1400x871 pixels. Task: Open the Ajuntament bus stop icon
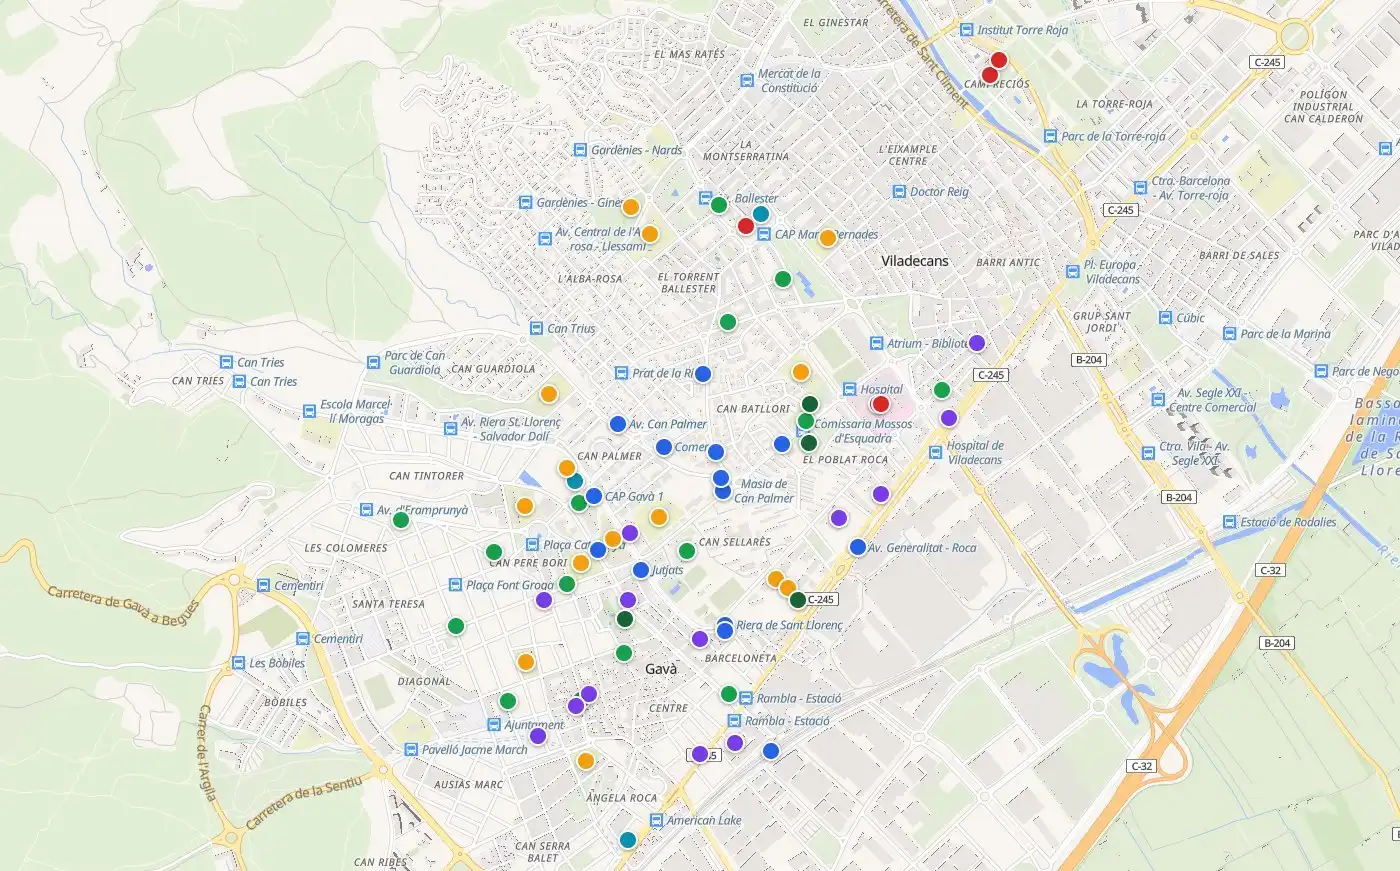pos(494,725)
